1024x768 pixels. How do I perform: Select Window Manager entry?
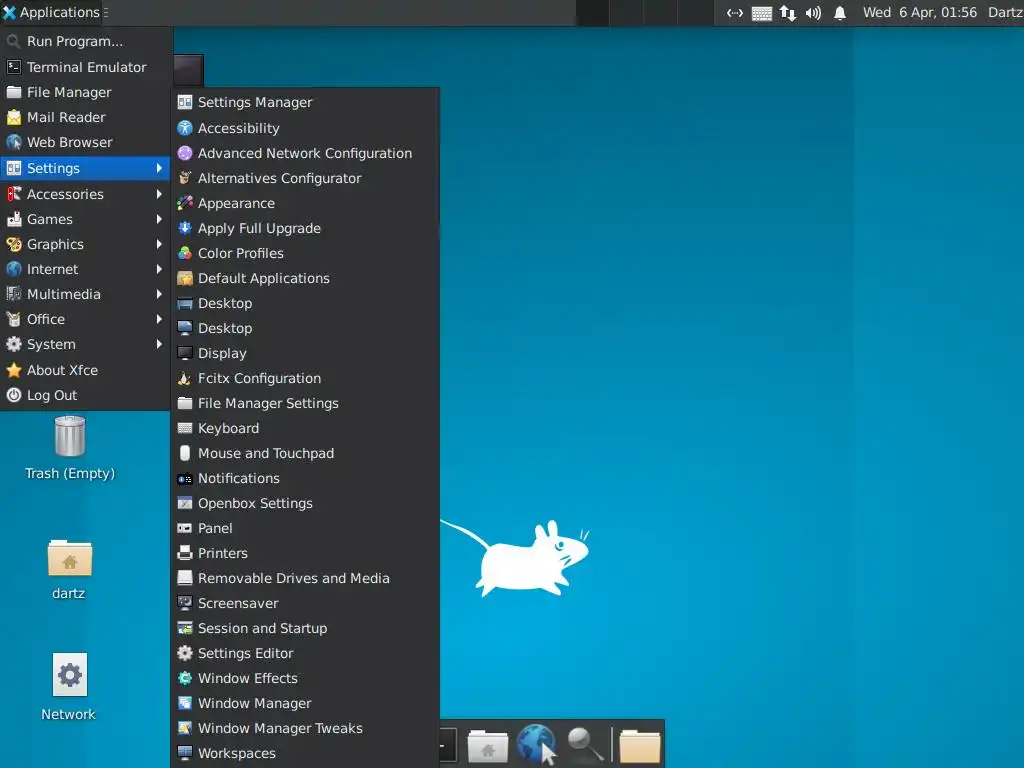(x=305, y=703)
